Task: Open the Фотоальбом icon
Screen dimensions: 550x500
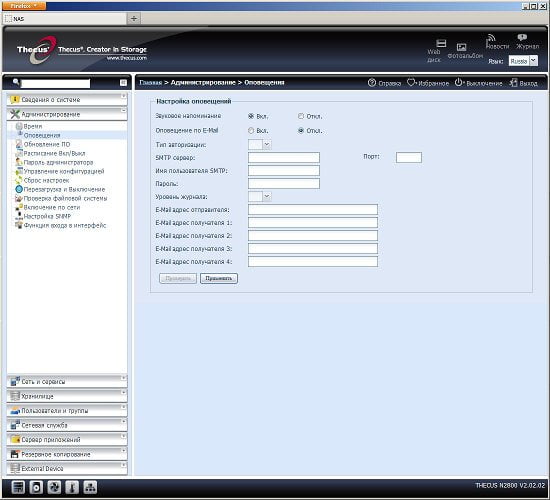Action: [461, 47]
